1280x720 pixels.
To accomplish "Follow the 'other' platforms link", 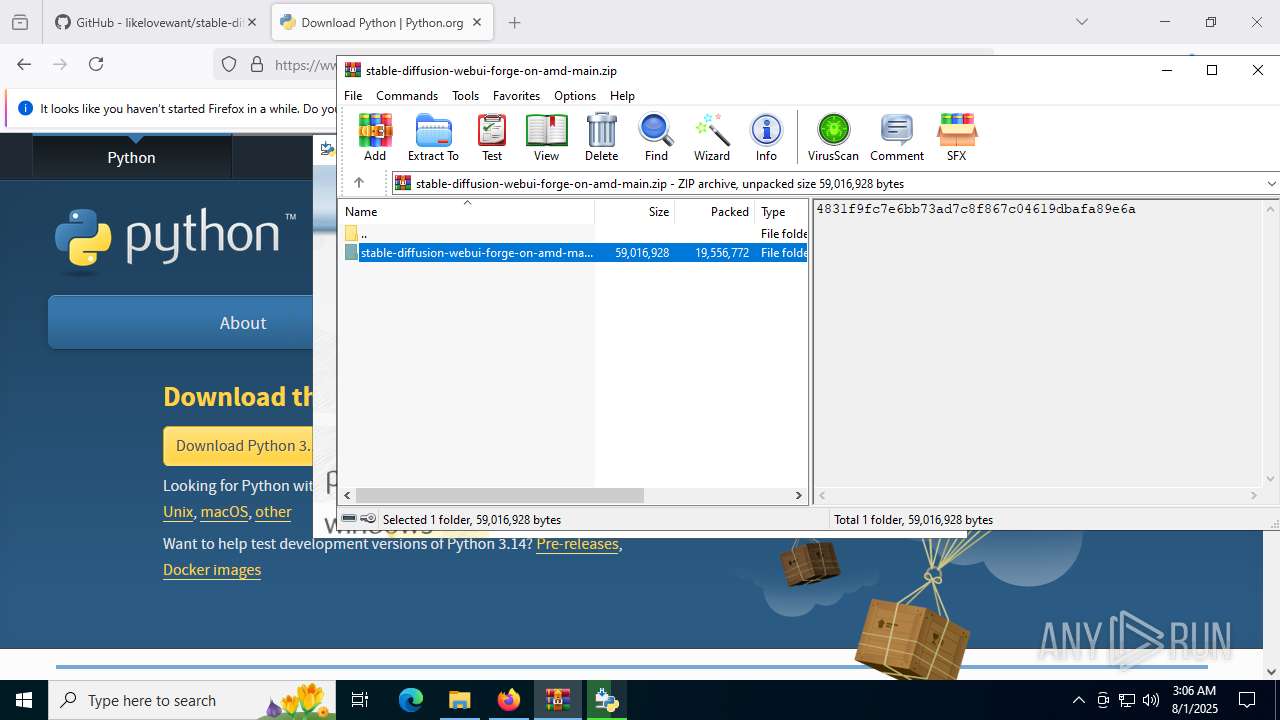I will (273, 511).
